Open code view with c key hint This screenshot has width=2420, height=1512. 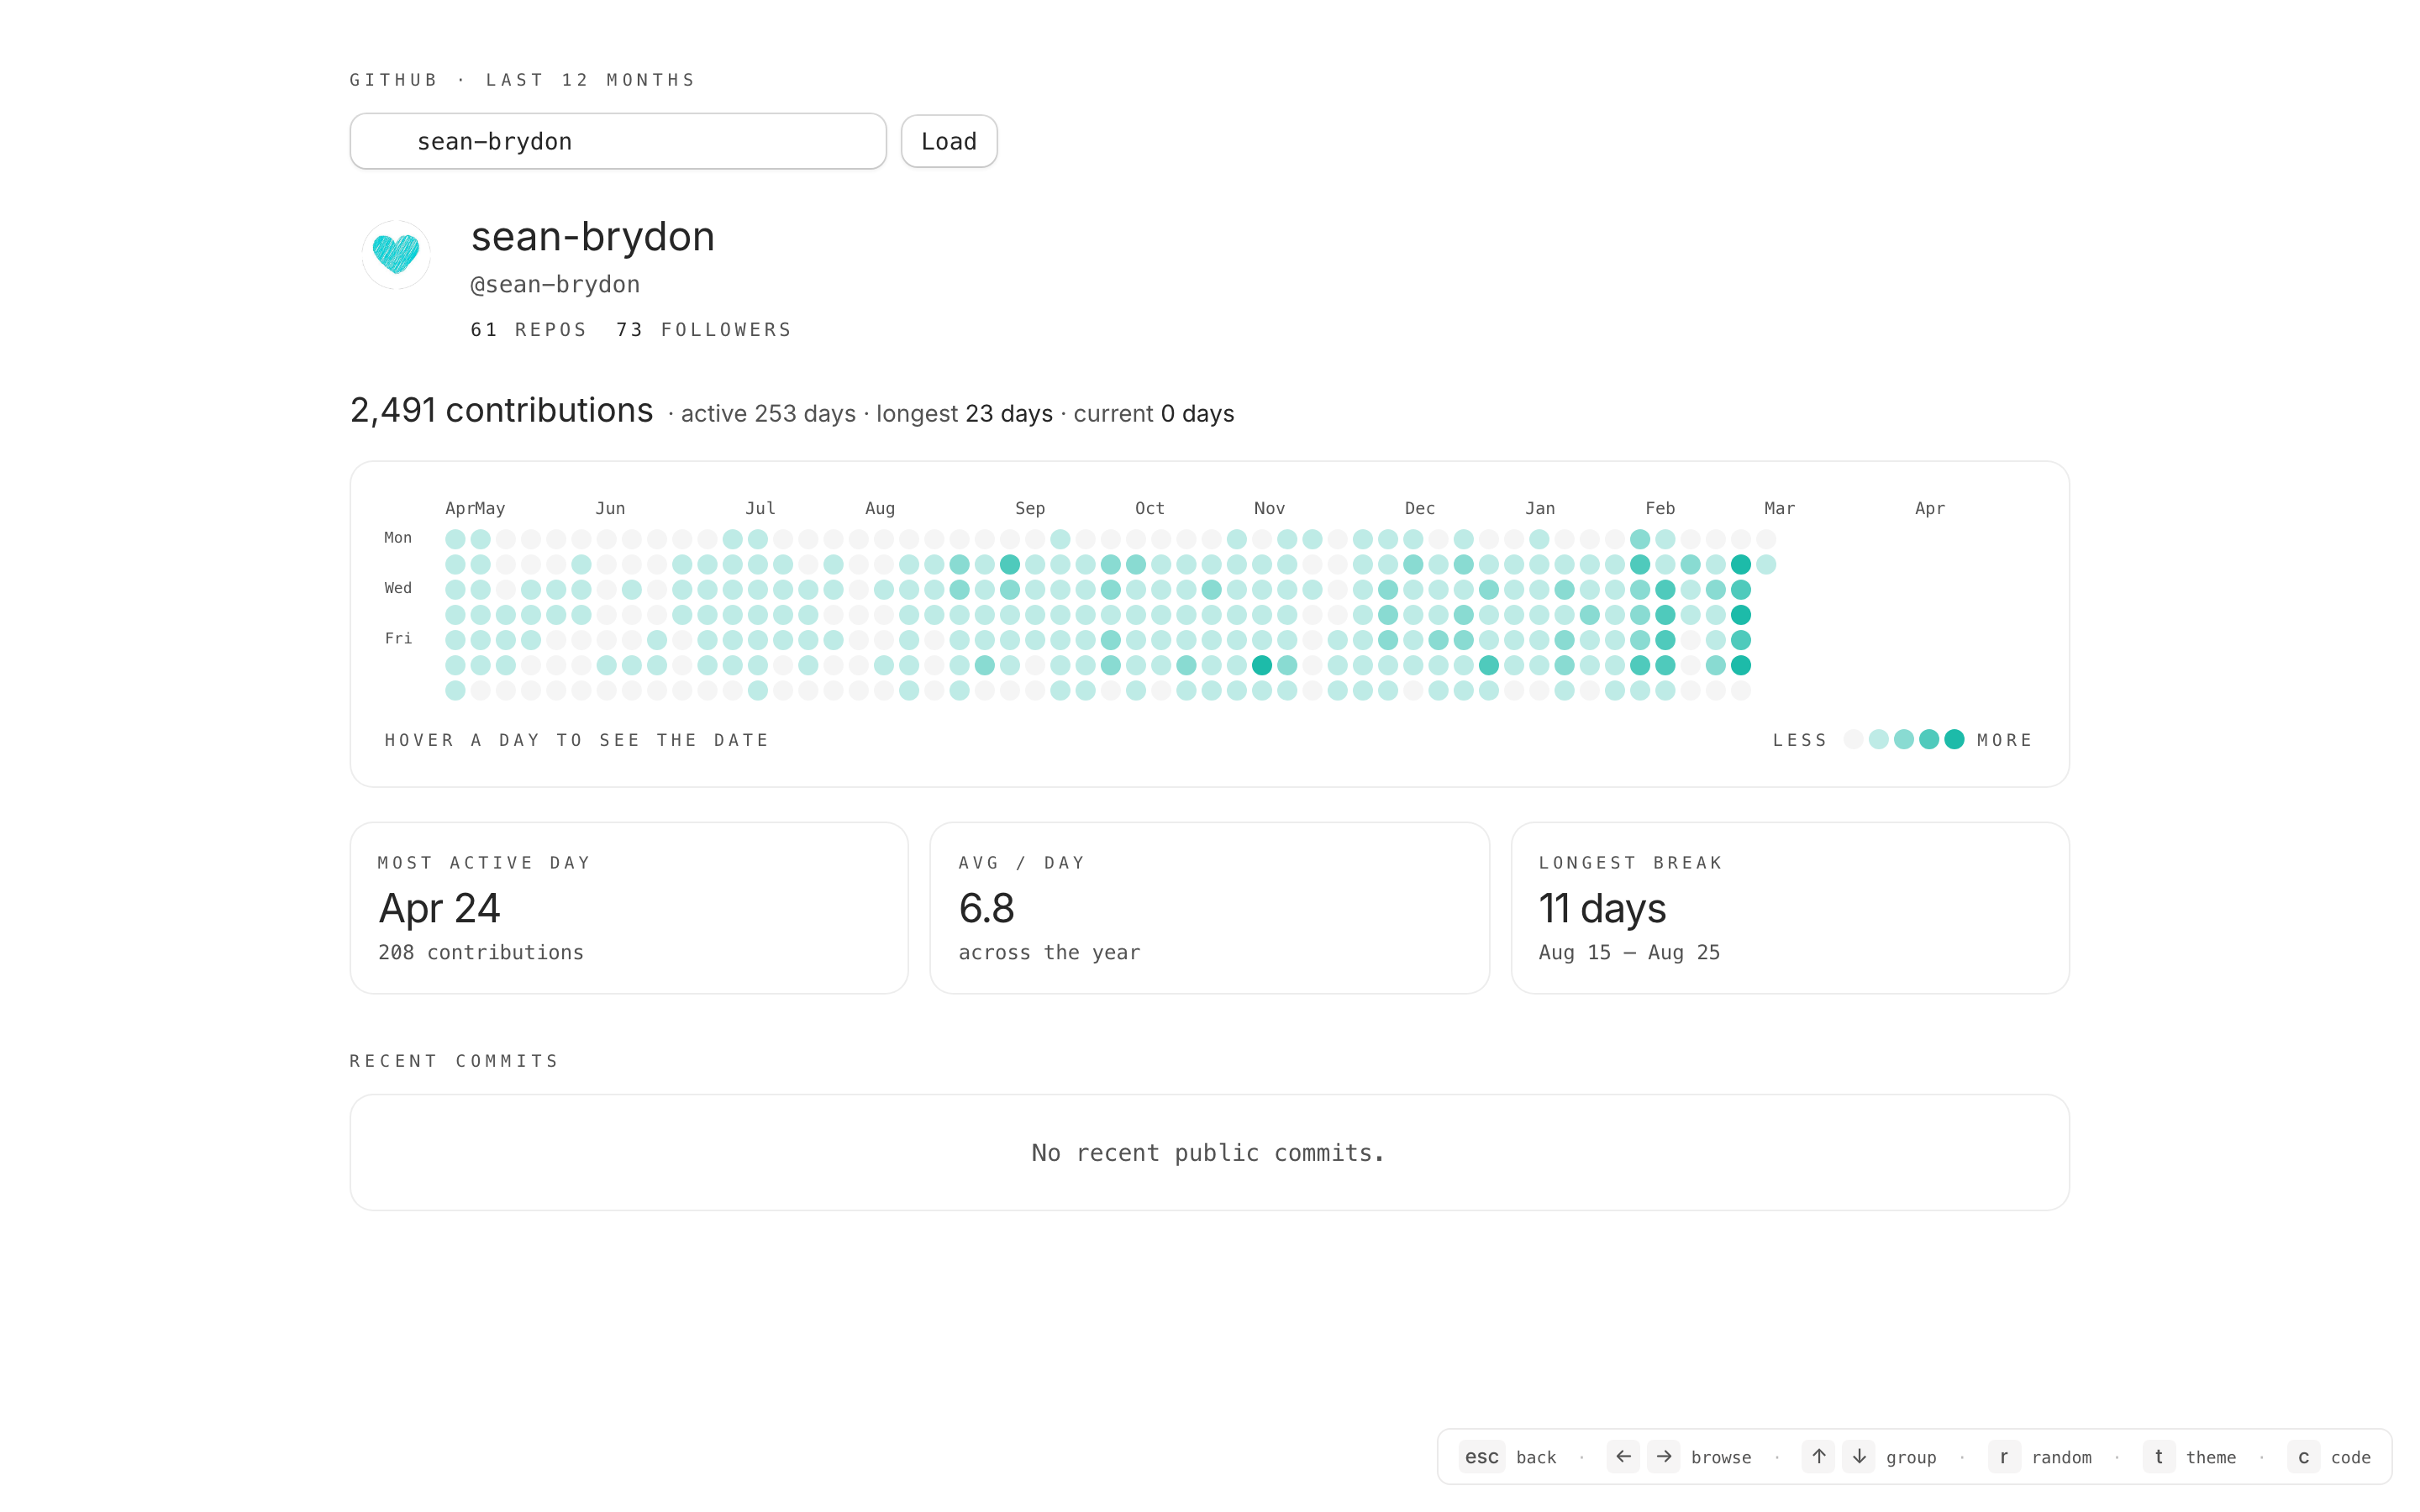click(x=2303, y=1456)
